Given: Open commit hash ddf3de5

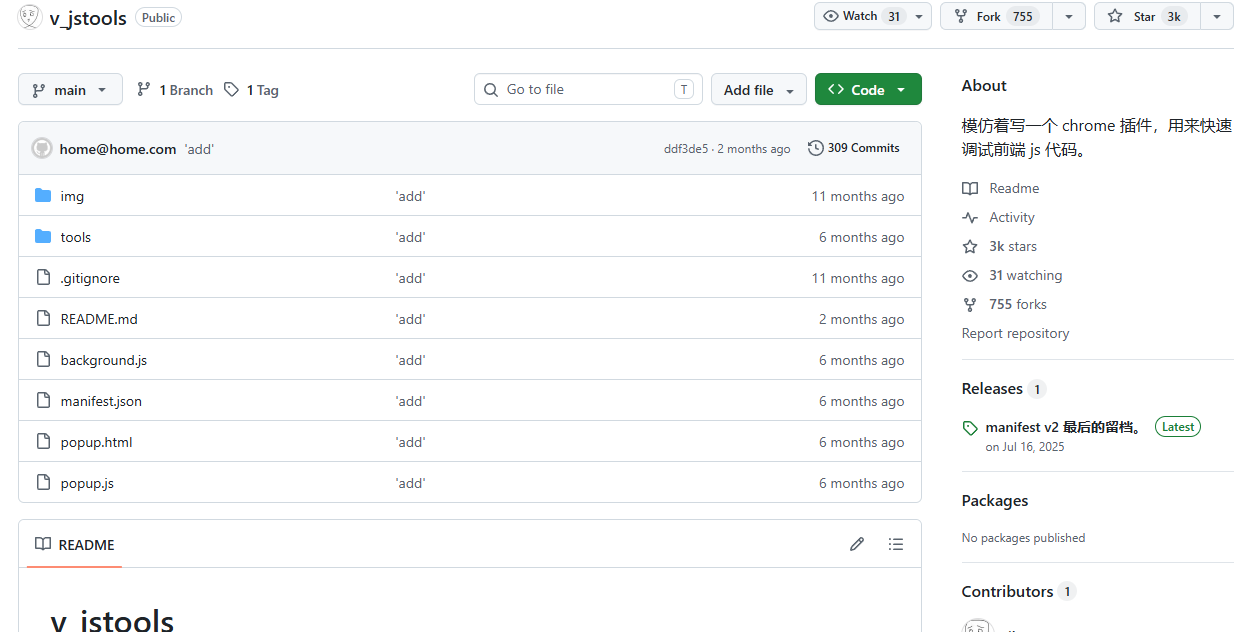Looking at the screenshot, I should [686, 149].
